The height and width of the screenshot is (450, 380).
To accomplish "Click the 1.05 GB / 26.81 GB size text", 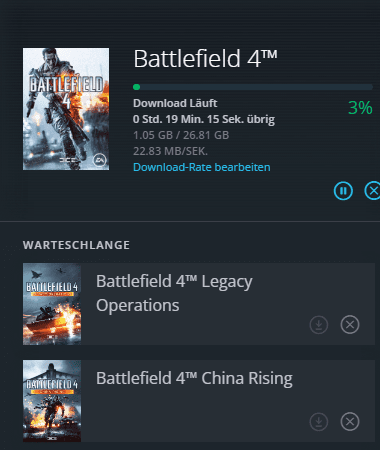I will 181,135.
